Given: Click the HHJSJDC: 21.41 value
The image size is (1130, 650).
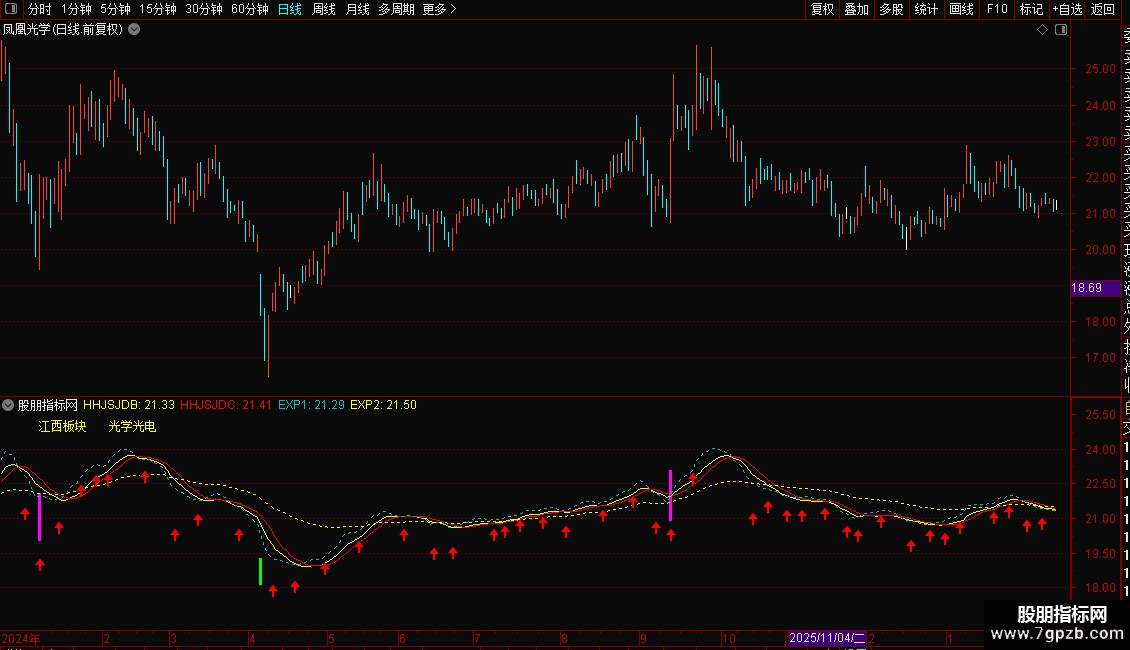Looking at the screenshot, I should [x=226, y=405].
